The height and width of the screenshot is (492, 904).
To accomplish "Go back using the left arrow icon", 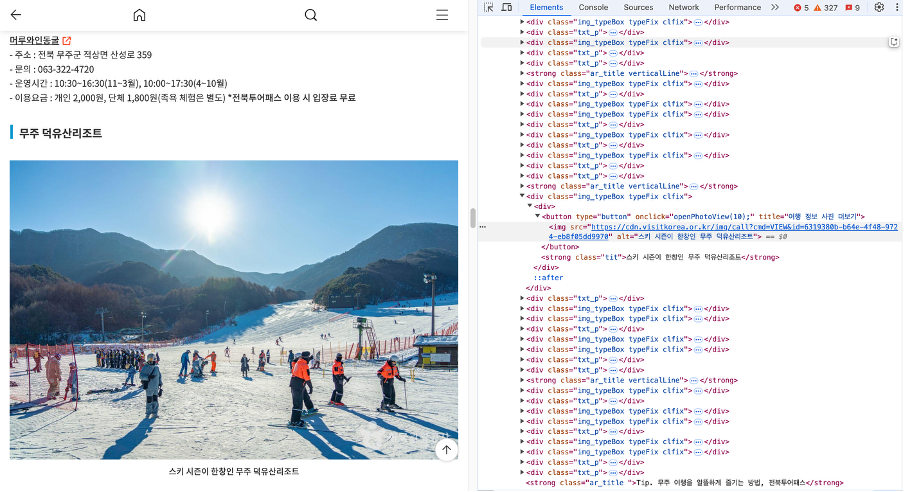I will [16, 15].
